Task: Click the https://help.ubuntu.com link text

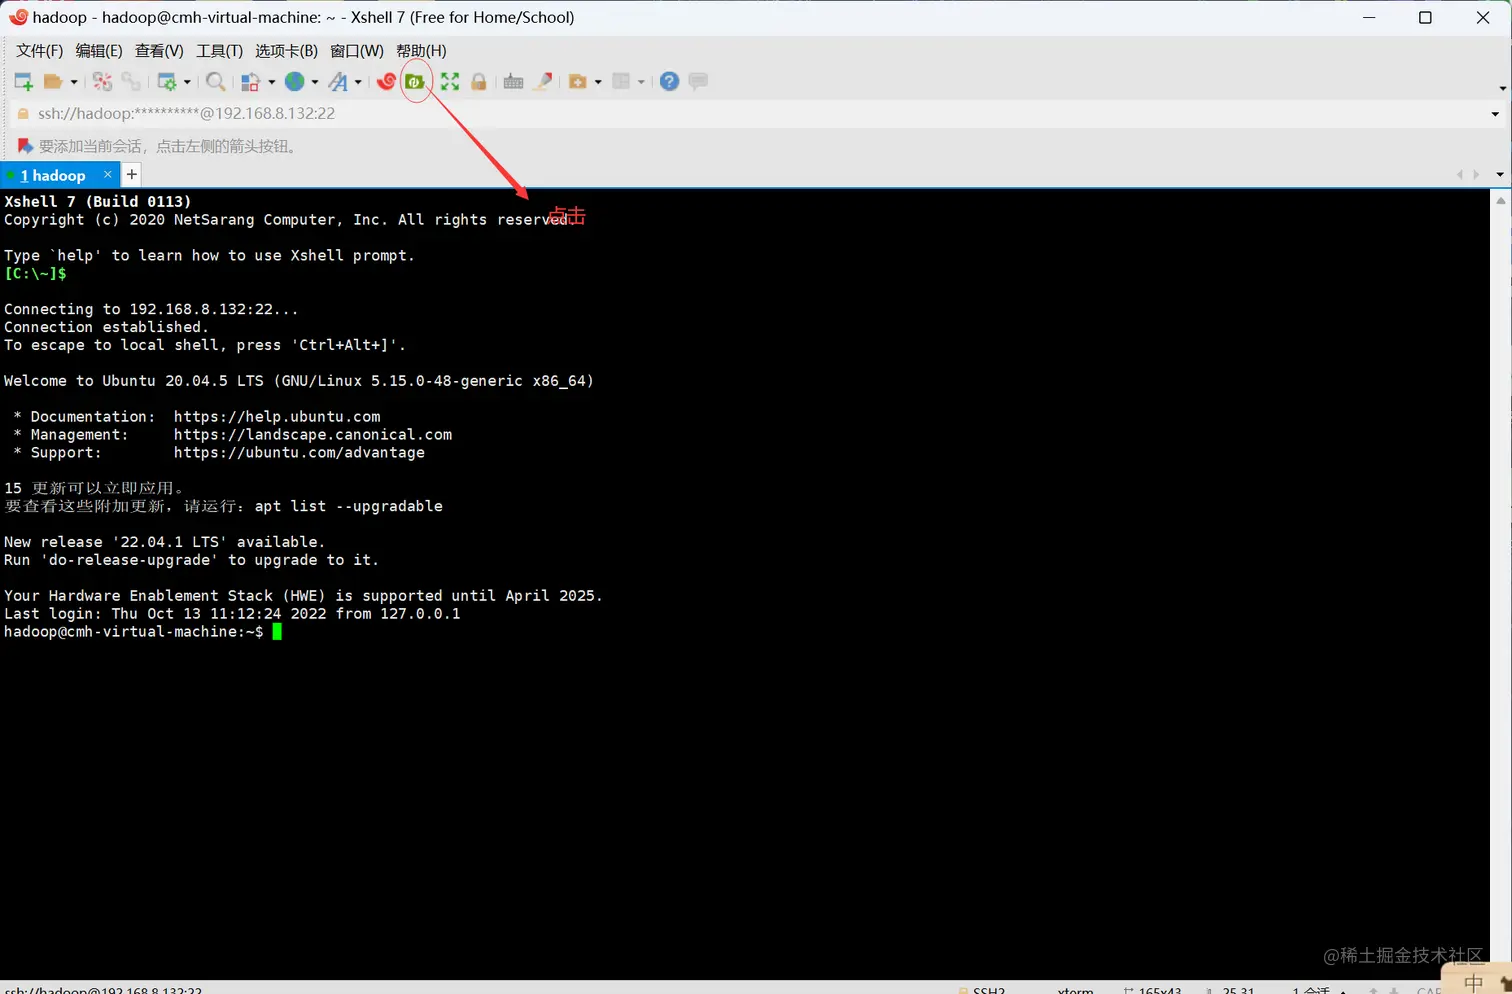Action: tap(277, 417)
